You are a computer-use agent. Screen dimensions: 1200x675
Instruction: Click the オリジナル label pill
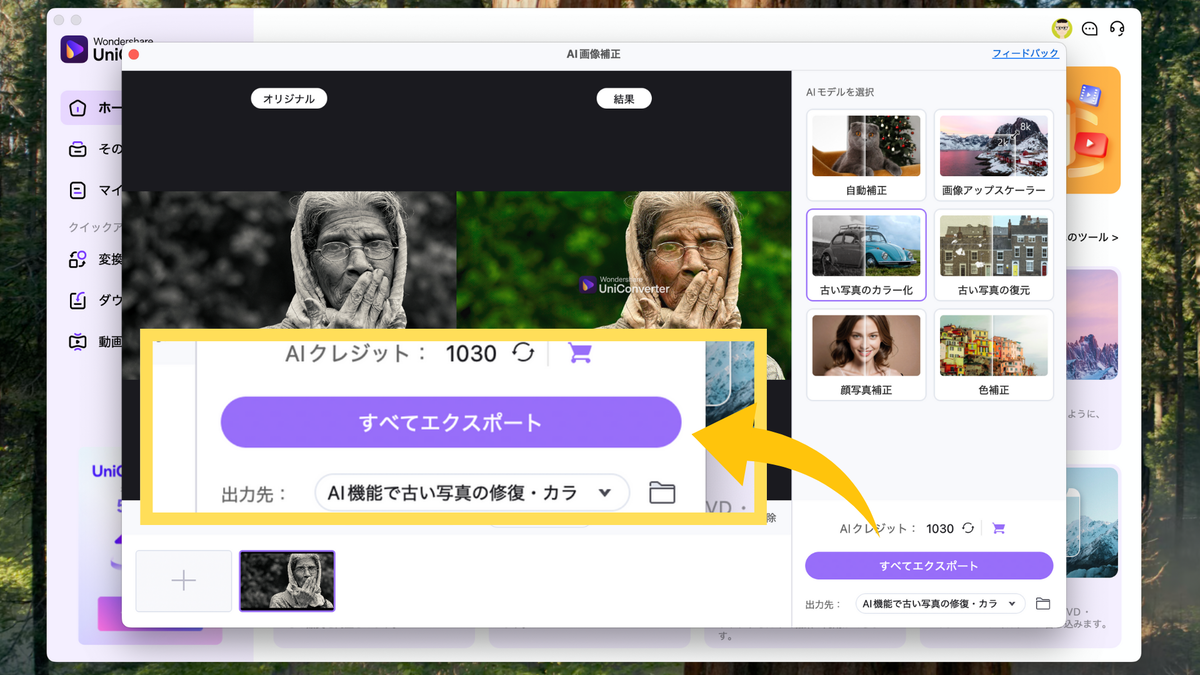(x=289, y=98)
